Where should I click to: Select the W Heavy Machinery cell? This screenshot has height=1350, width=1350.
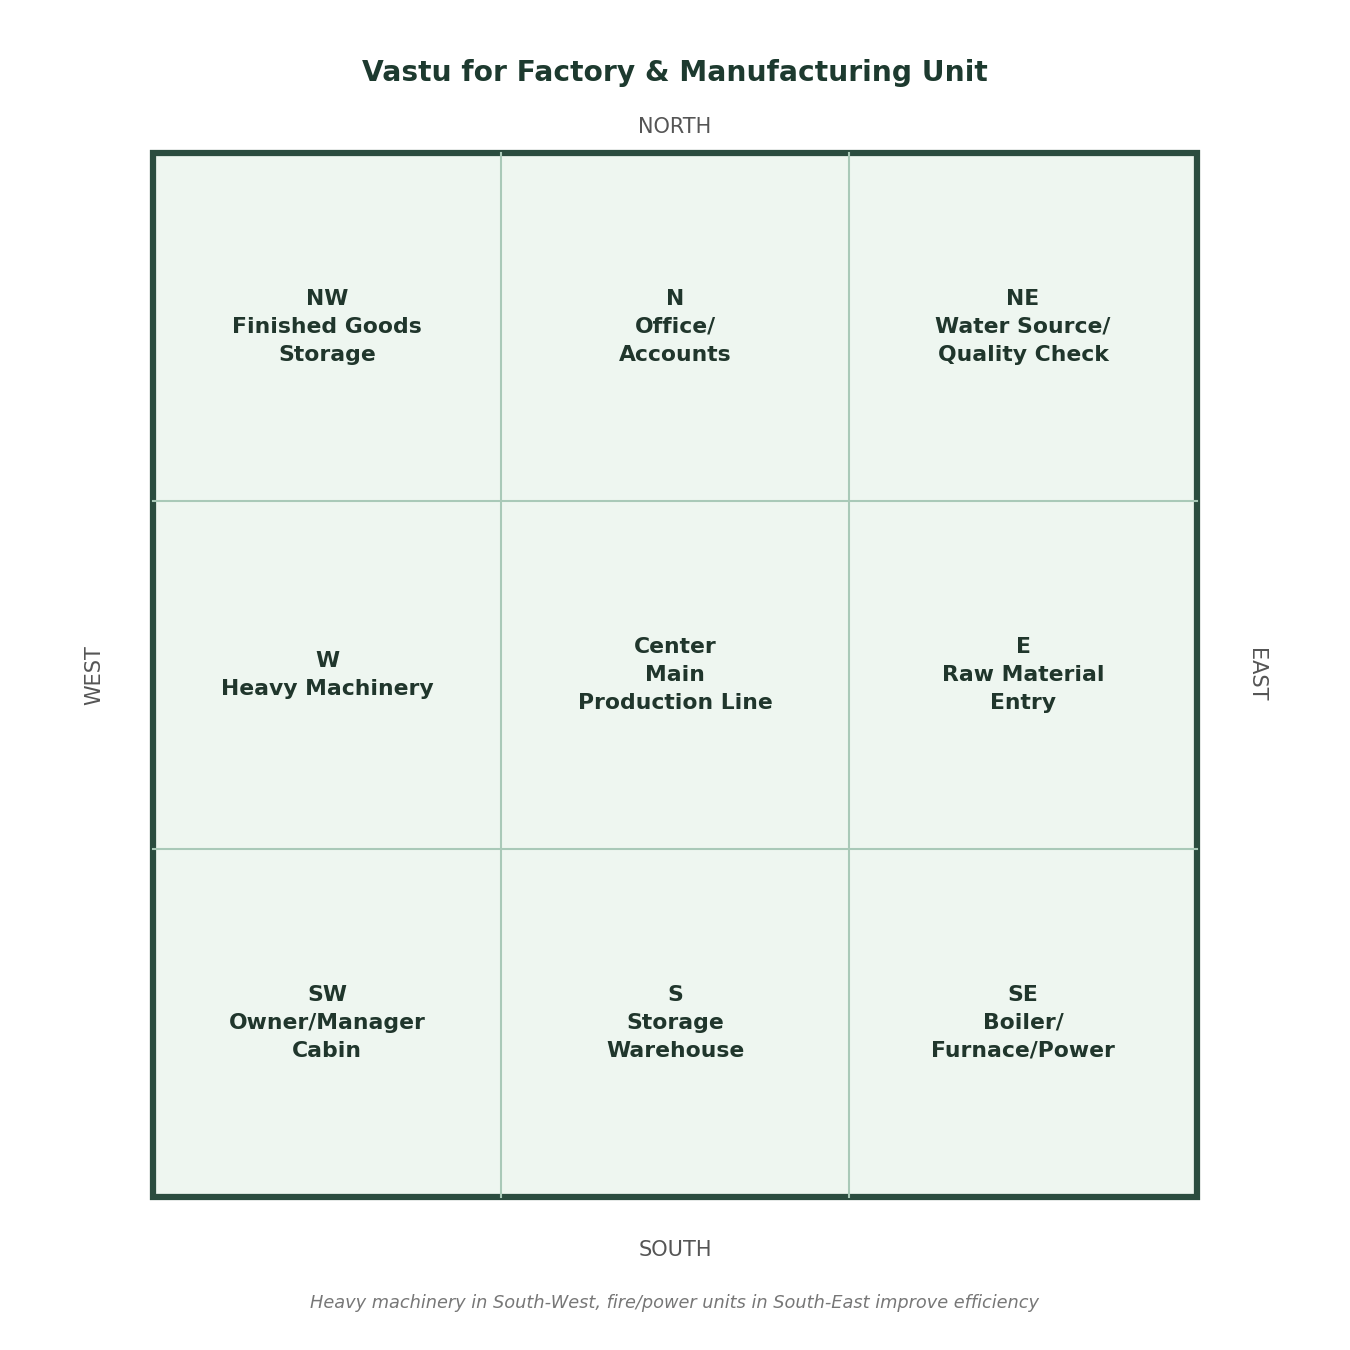(x=327, y=675)
